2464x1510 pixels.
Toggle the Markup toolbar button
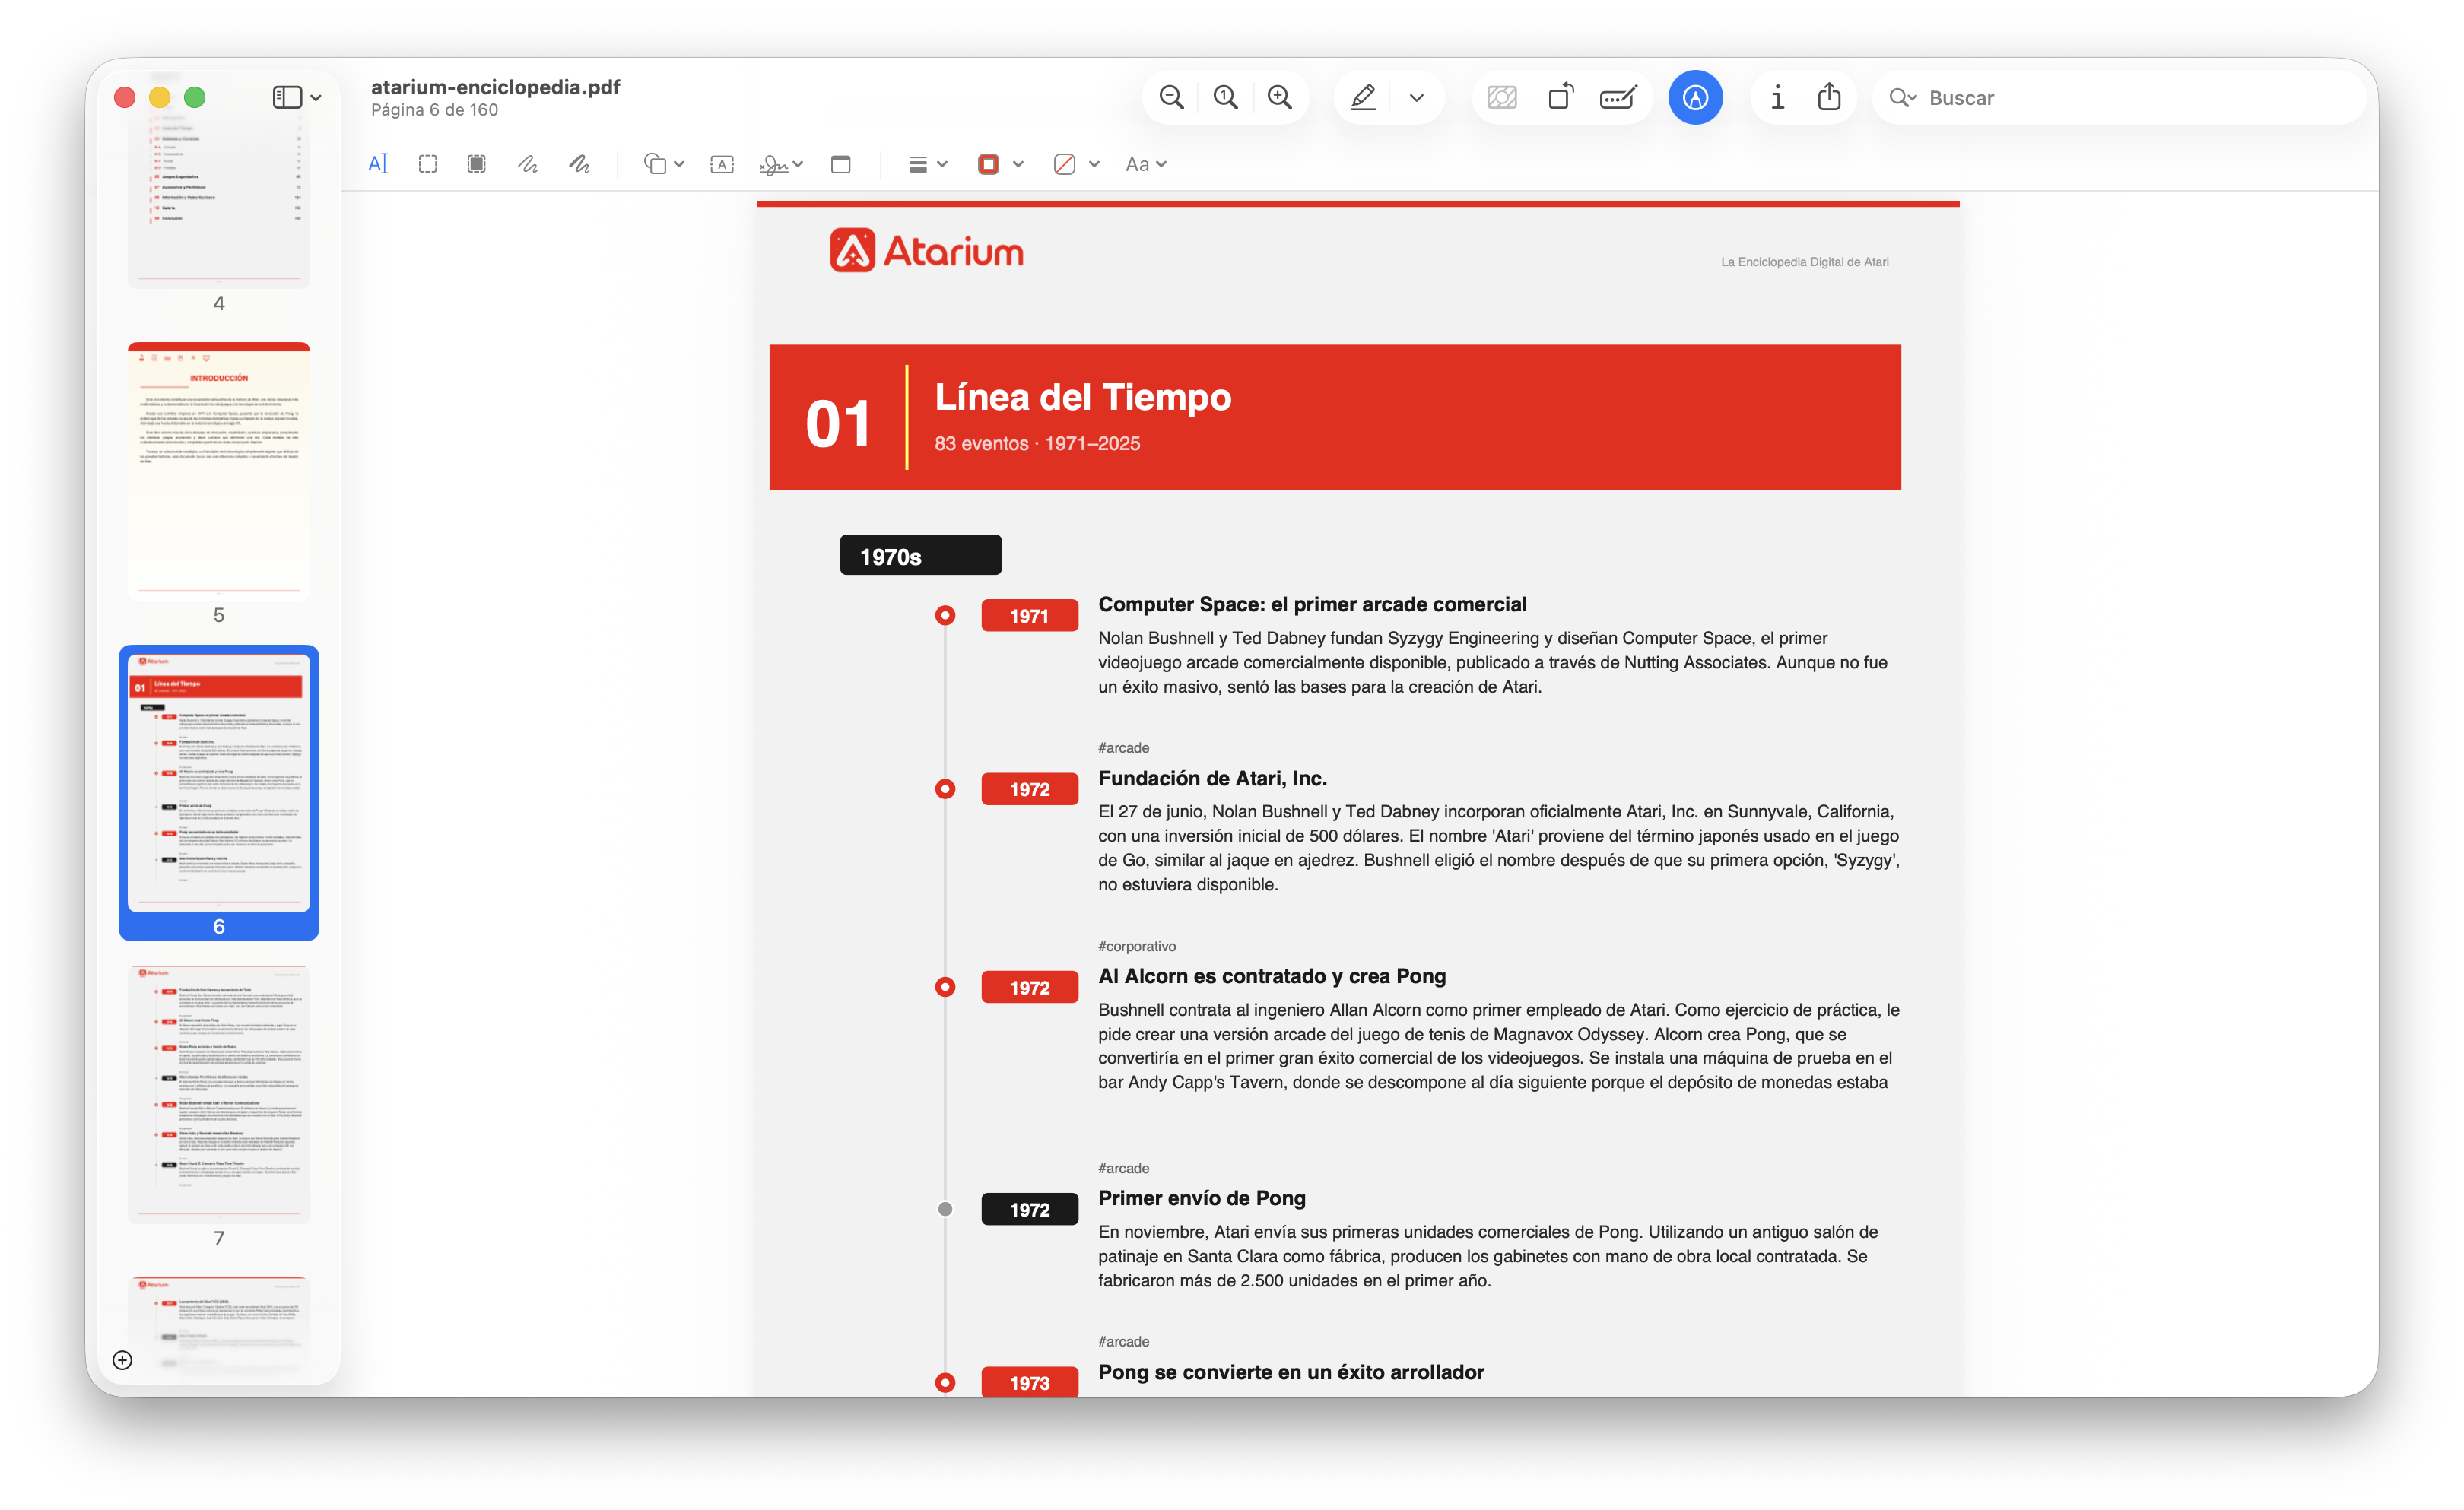coord(1695,98)
